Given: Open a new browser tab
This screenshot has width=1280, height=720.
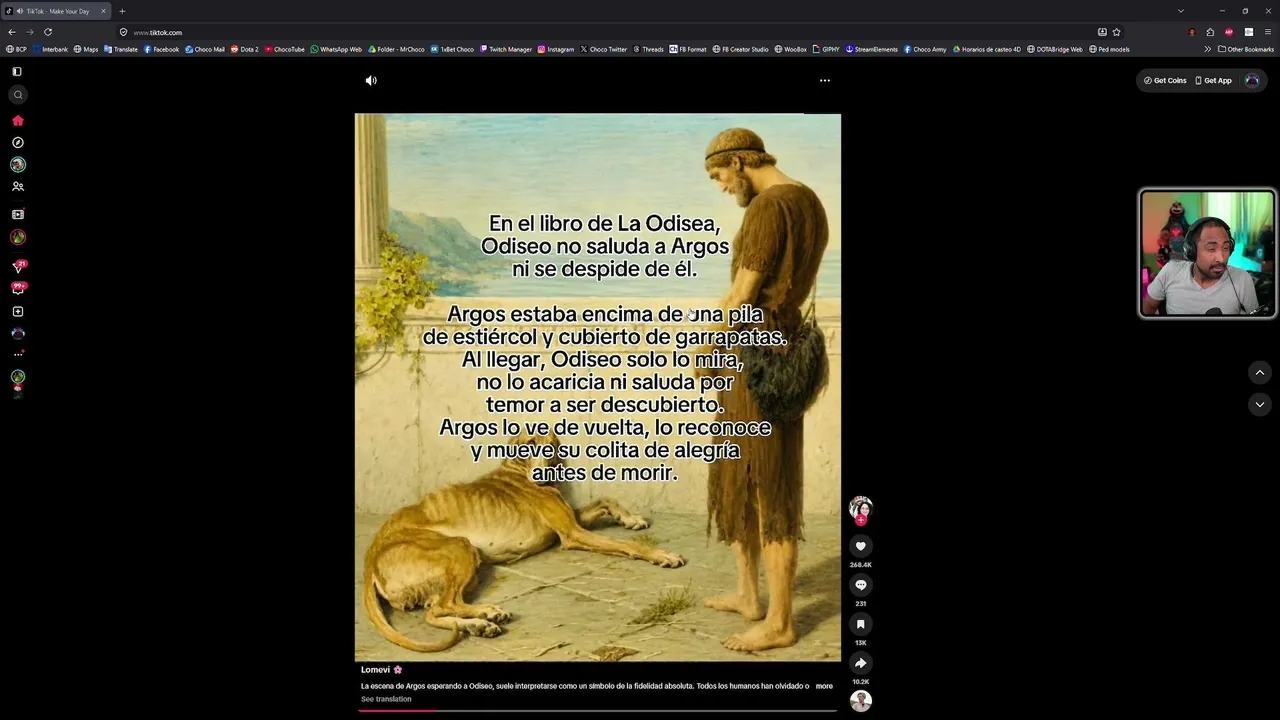Looking at the screenshot, I should (122, 11).
